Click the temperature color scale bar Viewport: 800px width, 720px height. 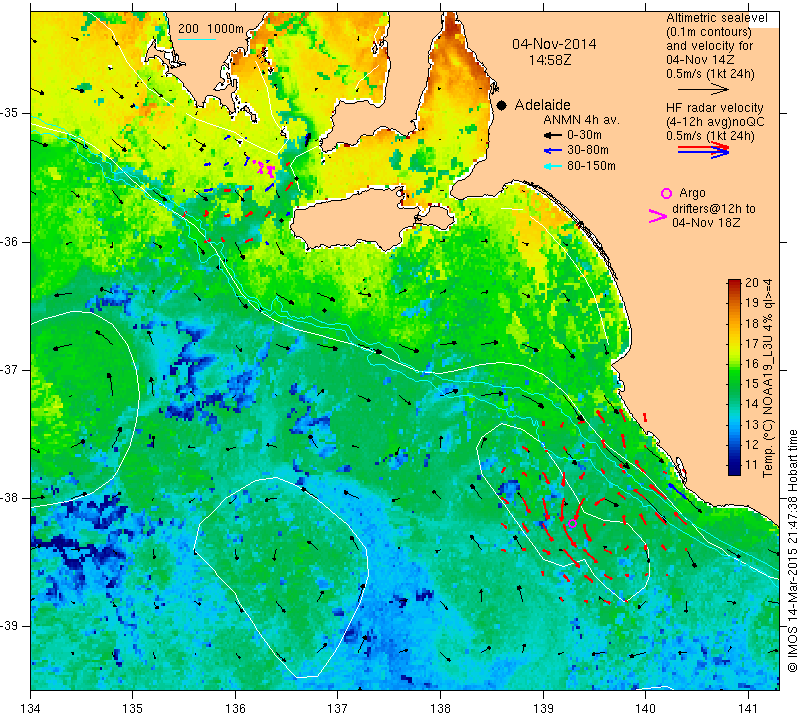(734, 377)
